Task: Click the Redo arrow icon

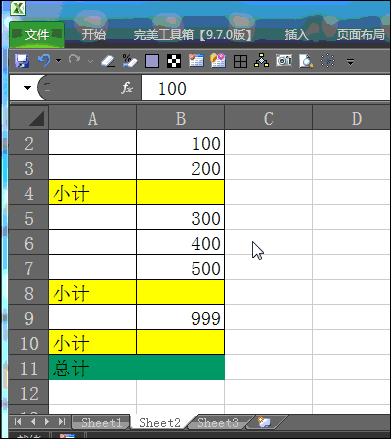Action: [x=74, y=61]
